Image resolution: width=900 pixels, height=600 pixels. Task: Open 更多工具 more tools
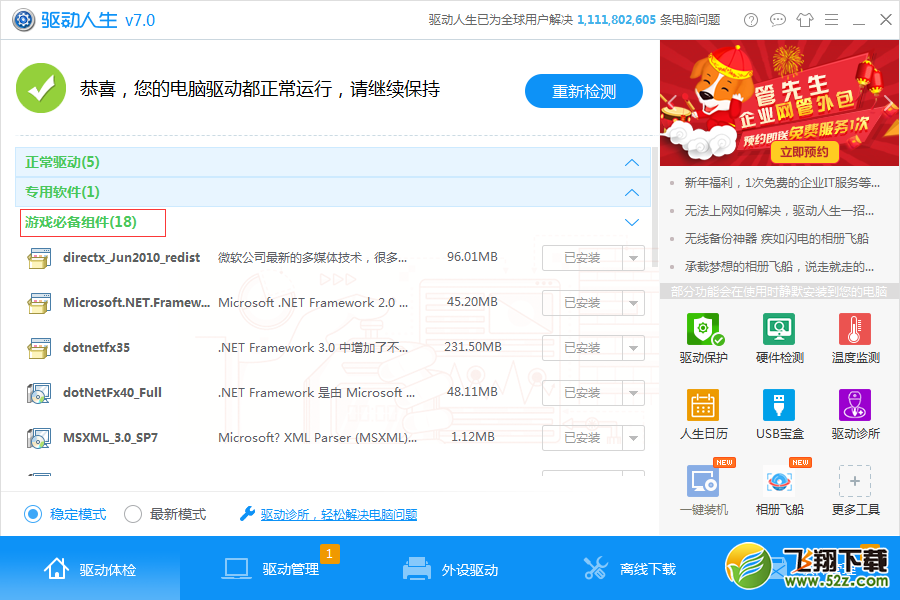pos(855,490)
